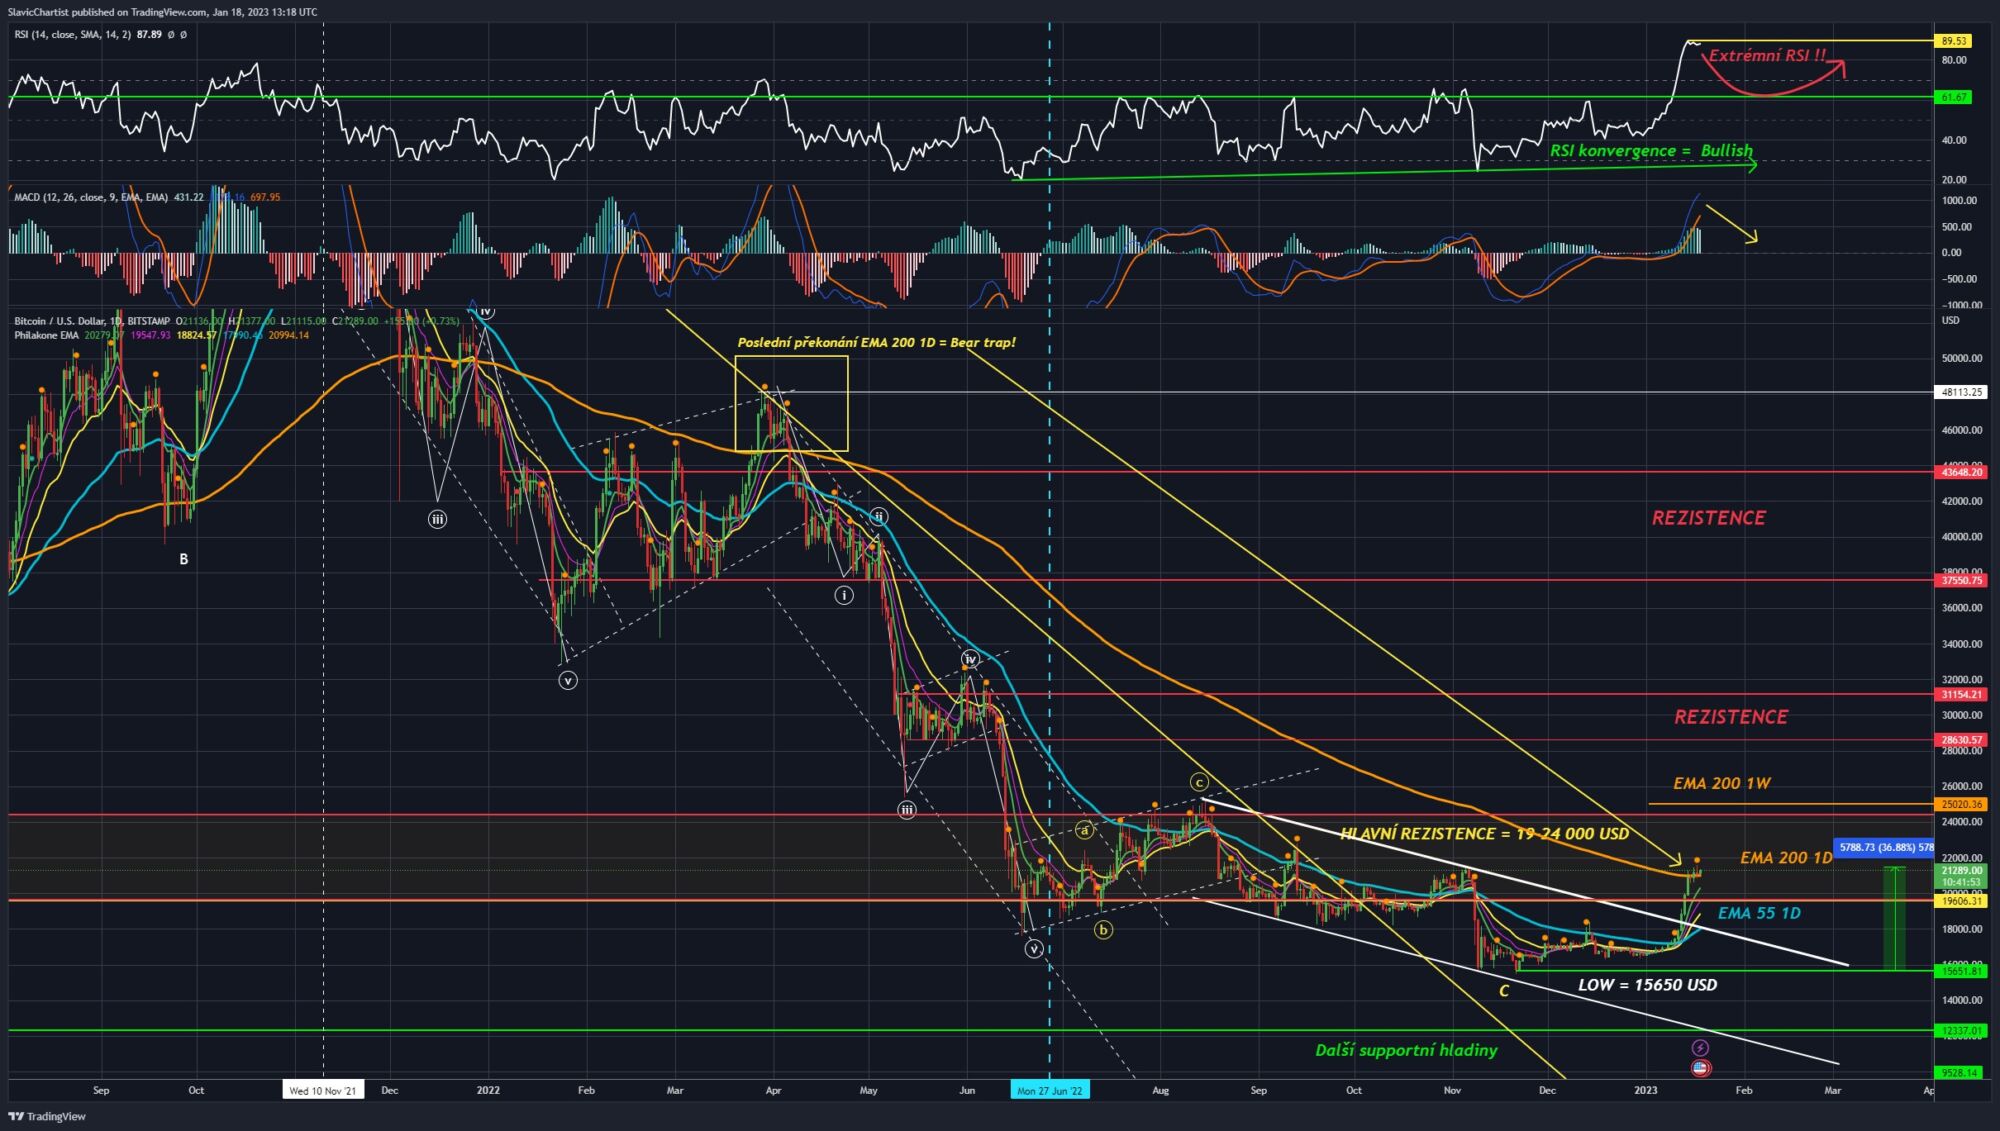This screenshot has height=1131, width=2000.
Task: Click the MACD histogram value 431.22
Action: point(188,197)
